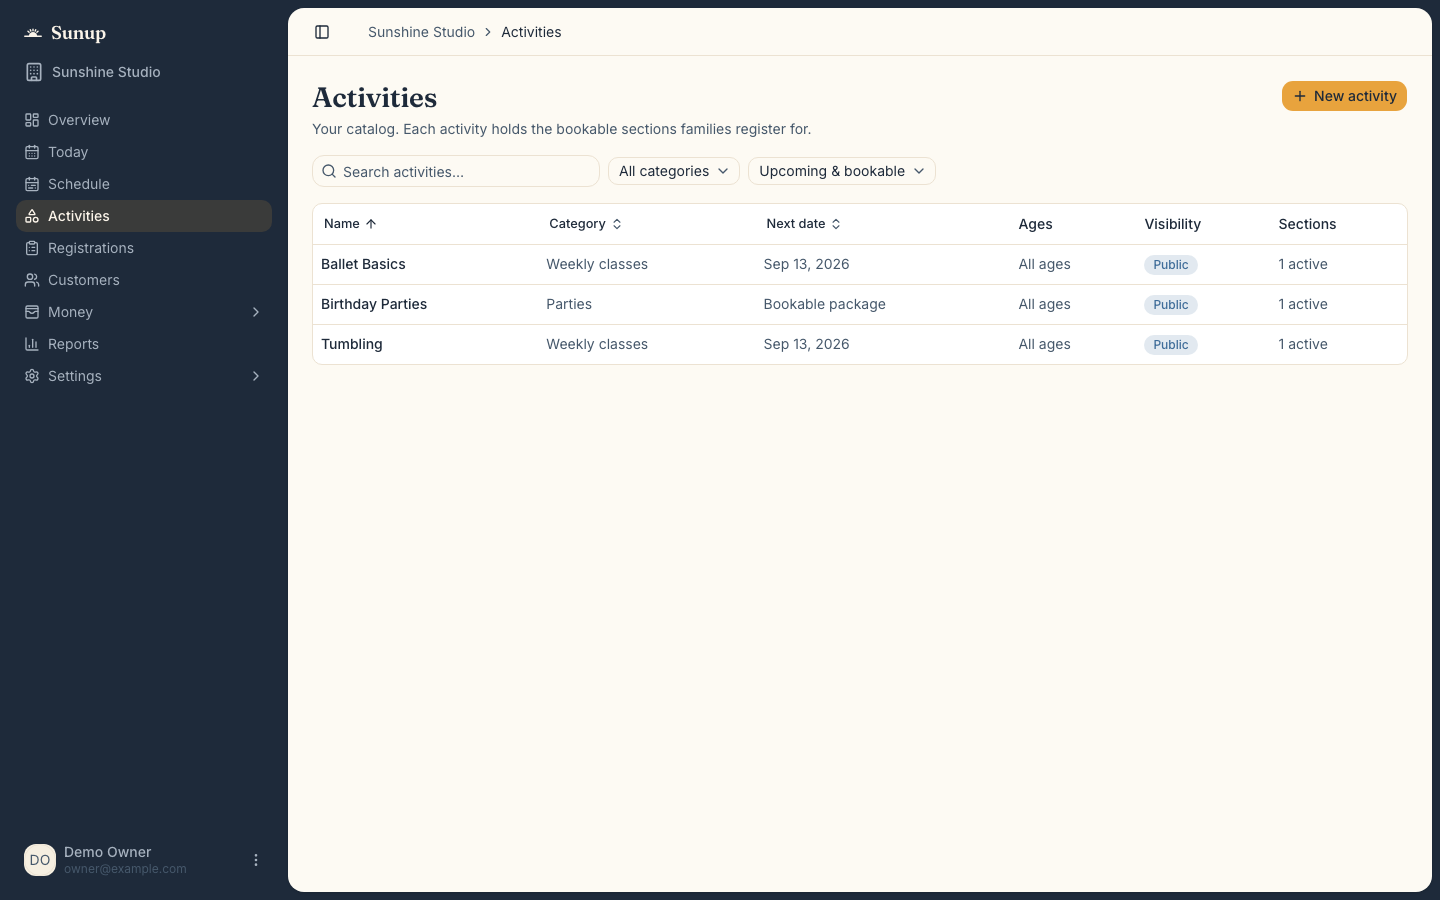Click the Sections column header

pos(1307,224)
